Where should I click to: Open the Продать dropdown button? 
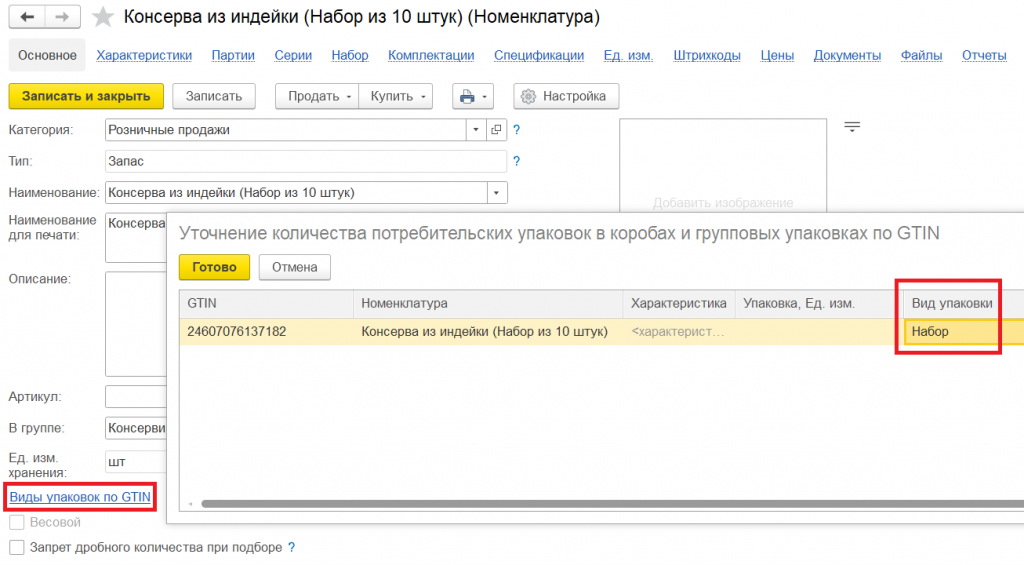[317, 97]
